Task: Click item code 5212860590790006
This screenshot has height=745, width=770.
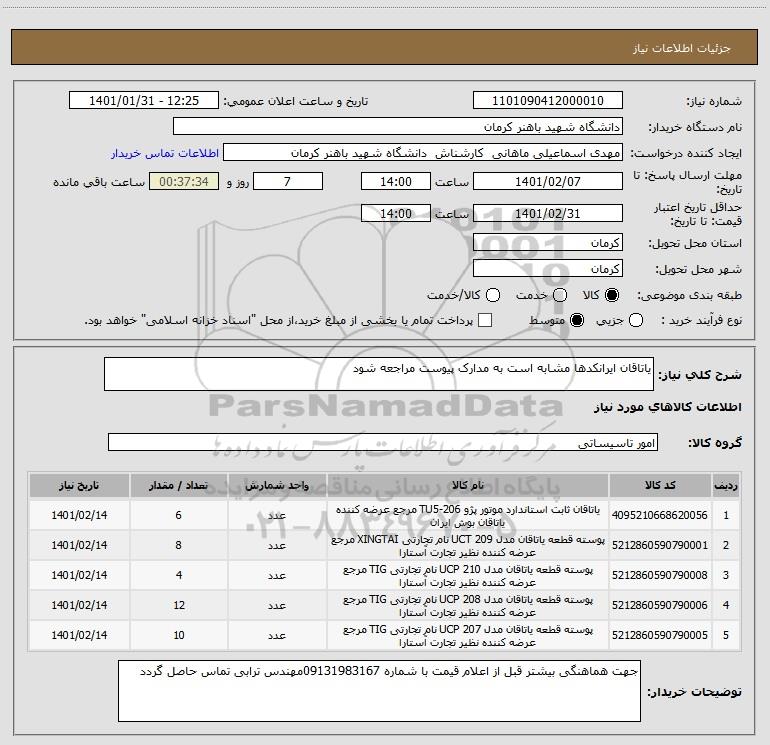Action: click(660, 605)
